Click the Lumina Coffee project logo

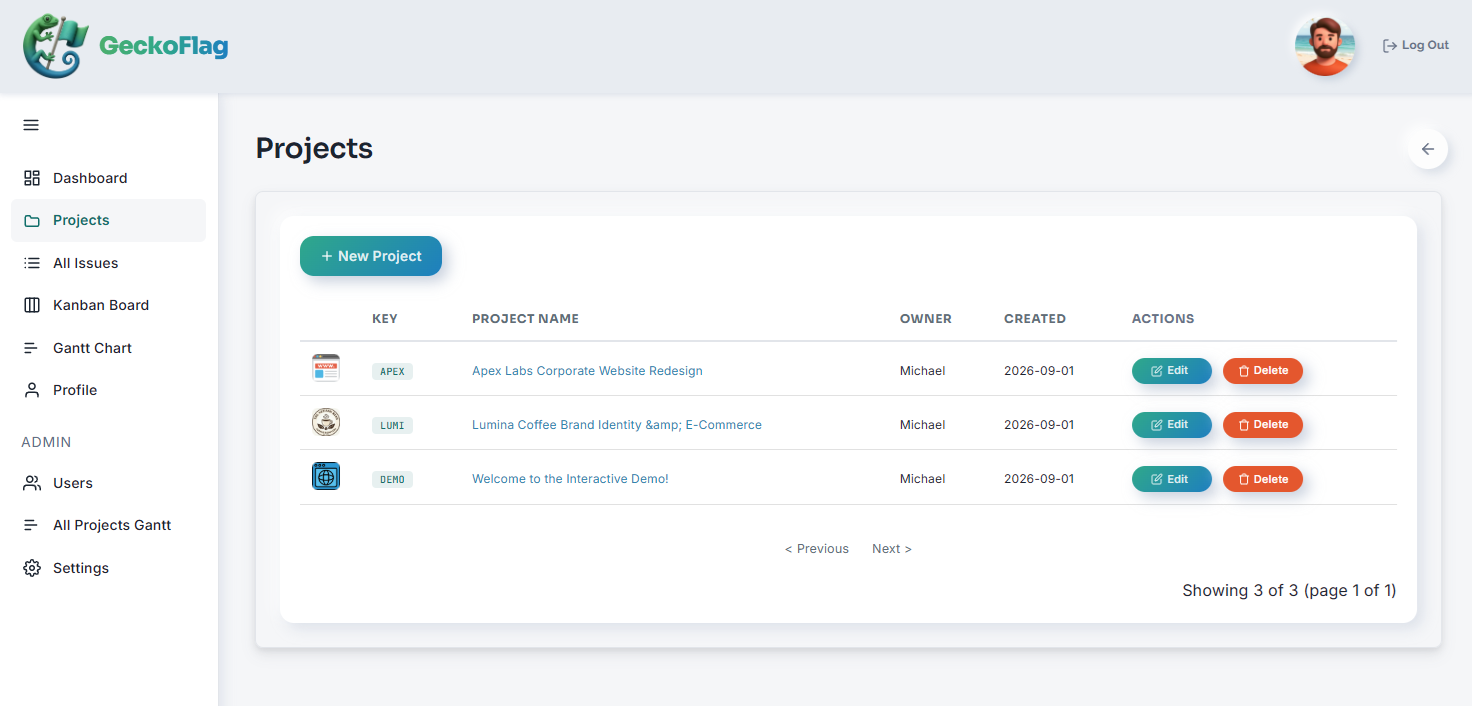(326, 423)
